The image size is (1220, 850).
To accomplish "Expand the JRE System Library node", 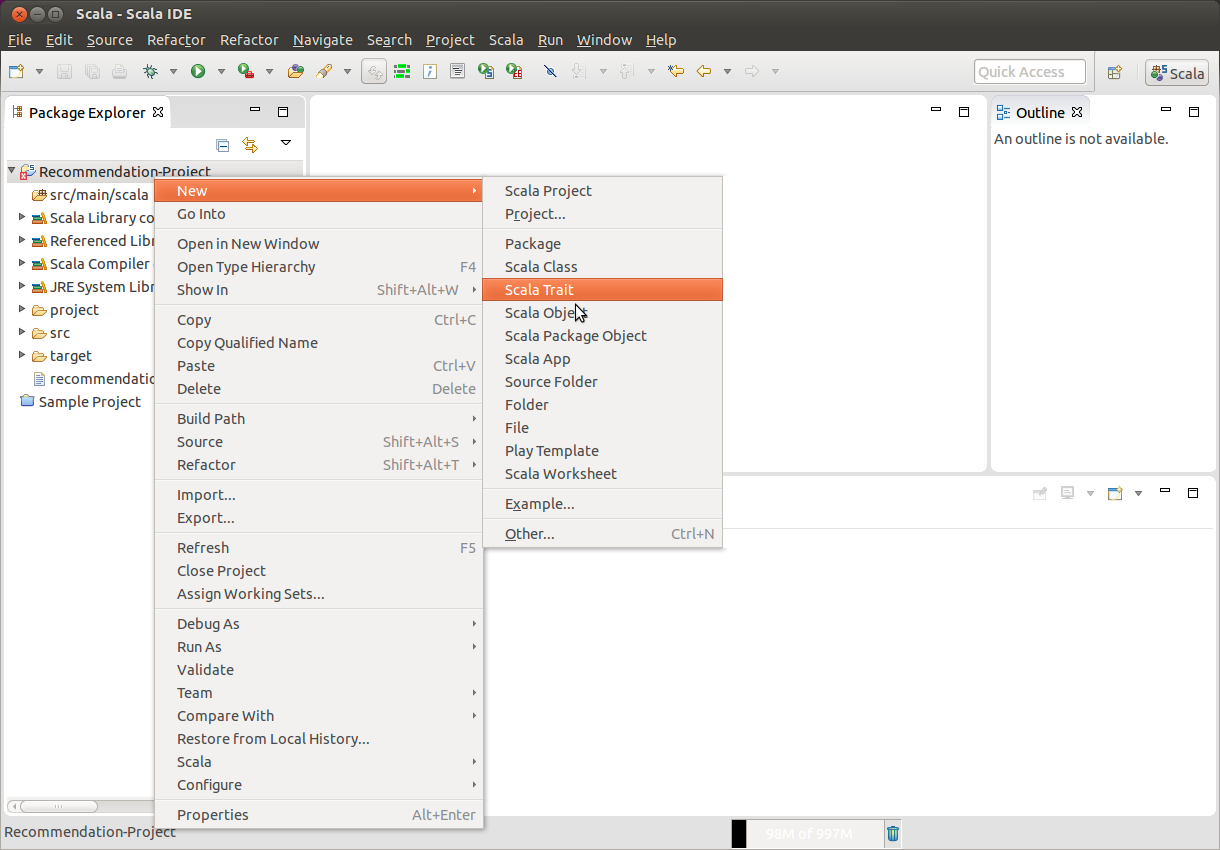I will point(22,286).
